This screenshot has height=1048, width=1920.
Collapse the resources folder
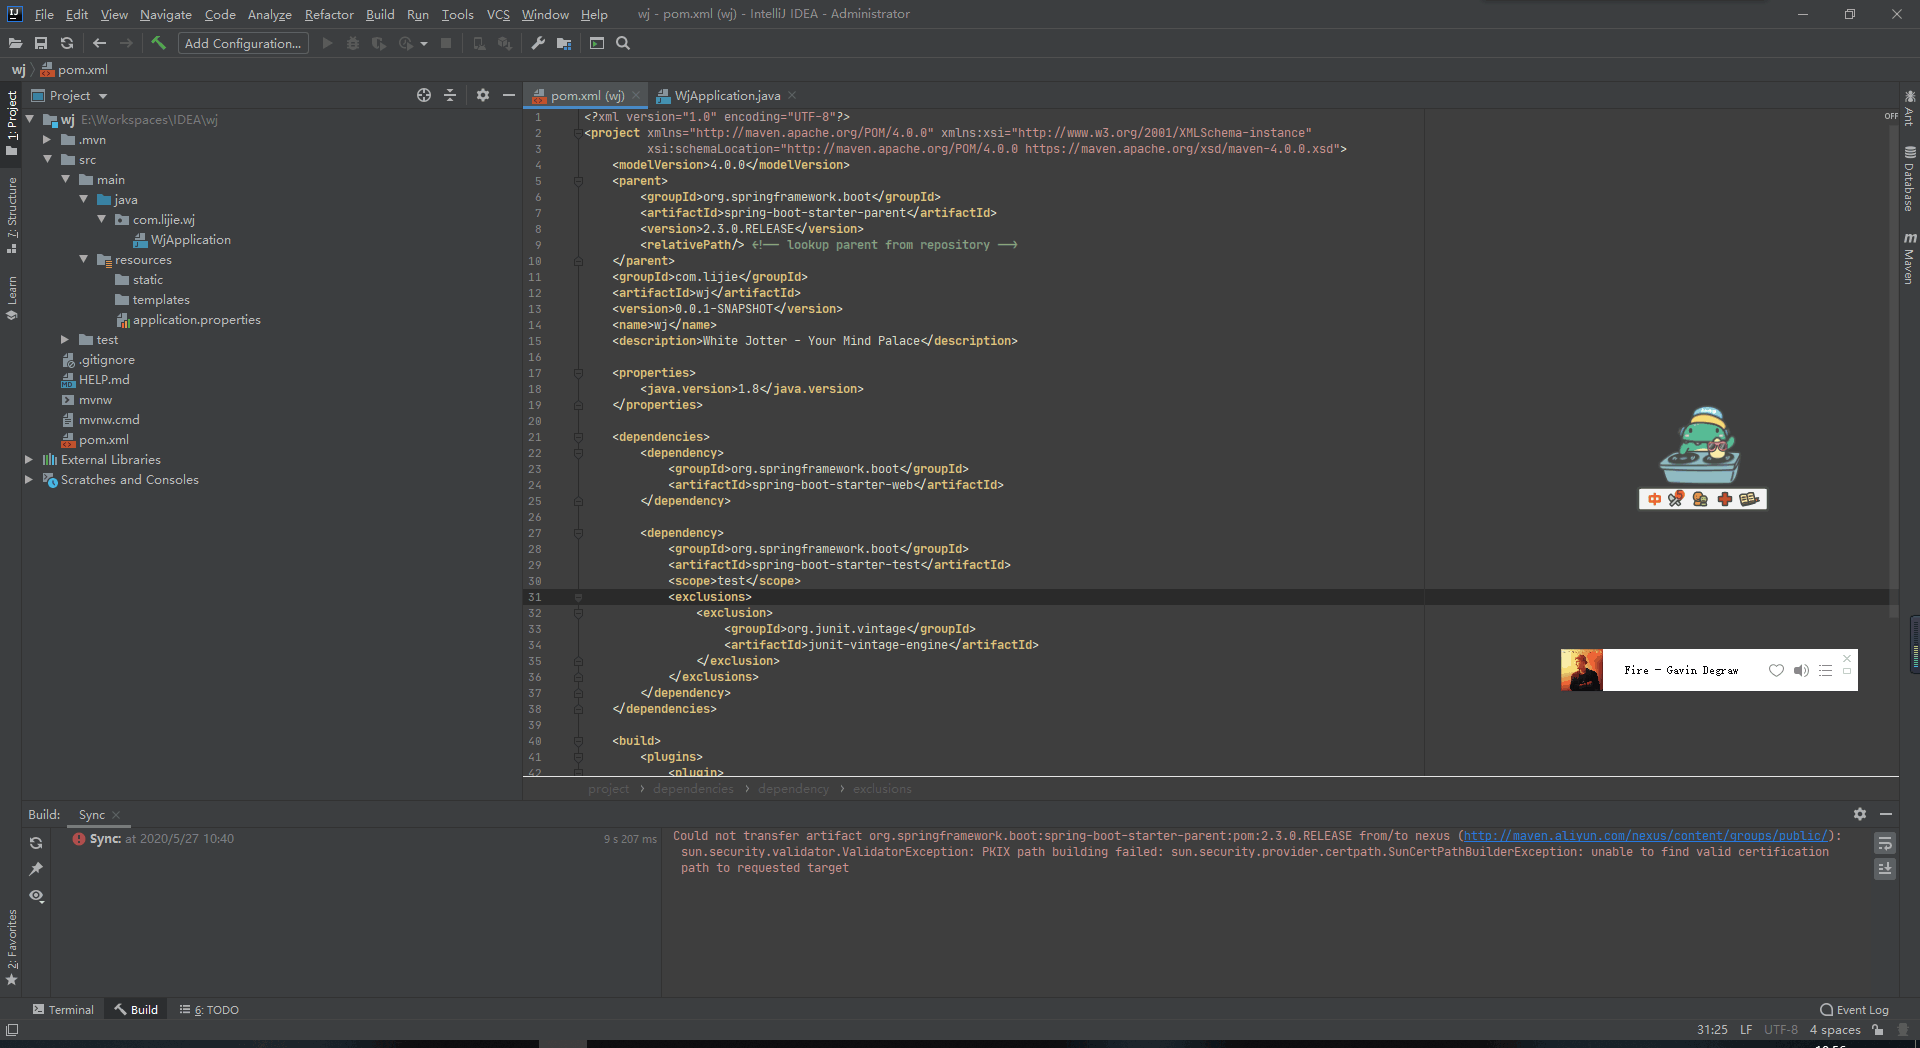click(84, 260)
